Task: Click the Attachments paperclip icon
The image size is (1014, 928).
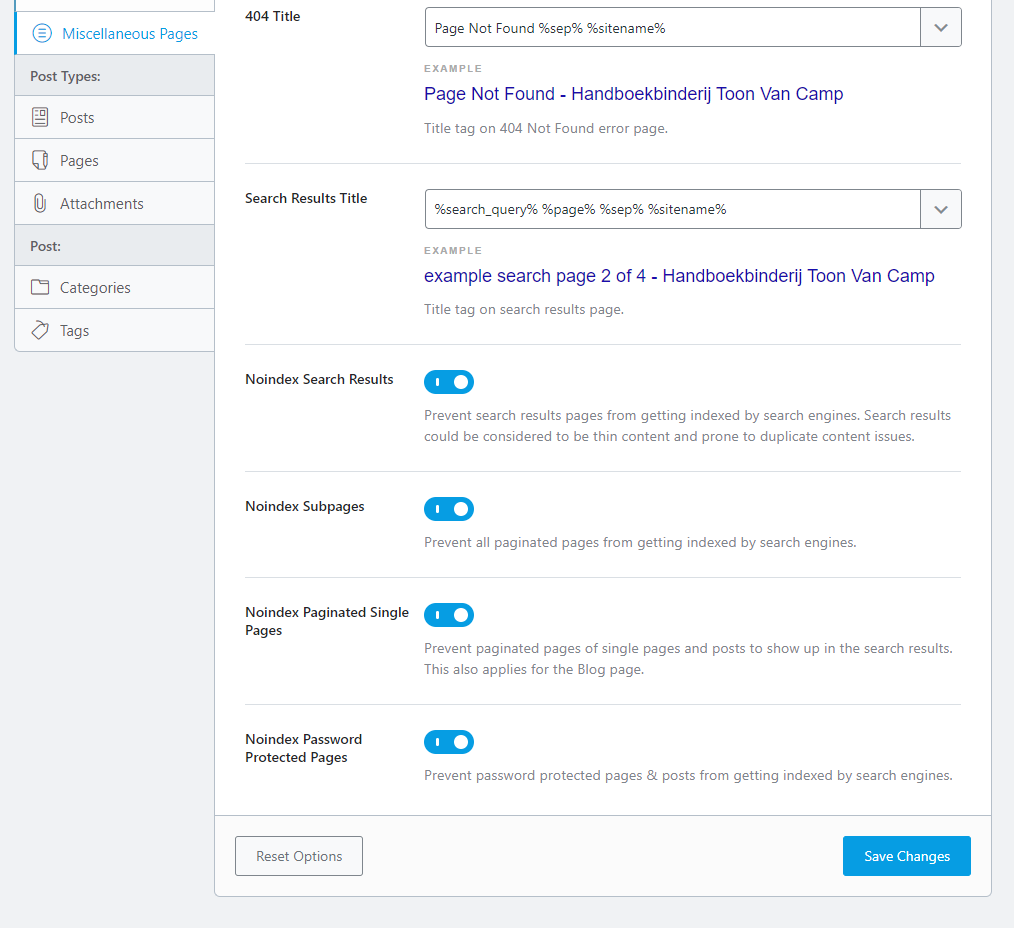Action: (x=40, y=203)
